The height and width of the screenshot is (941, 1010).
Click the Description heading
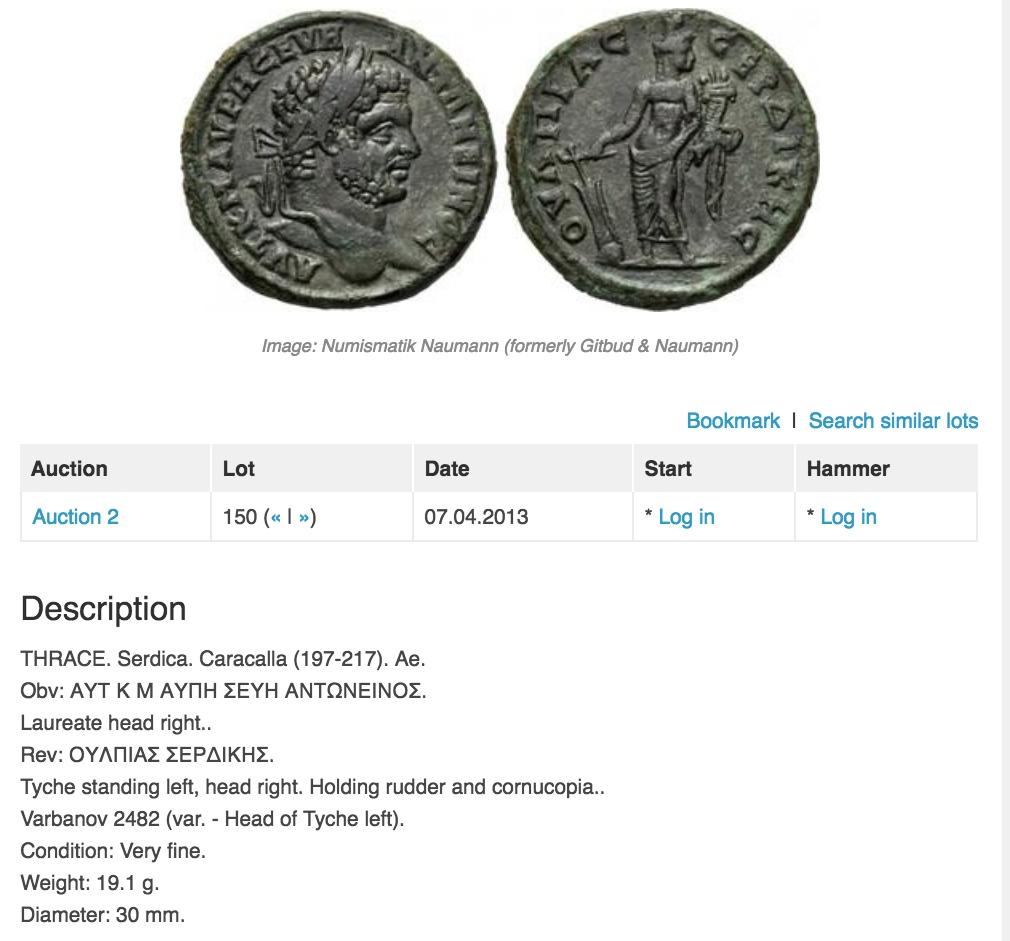(x=103, y=609)
